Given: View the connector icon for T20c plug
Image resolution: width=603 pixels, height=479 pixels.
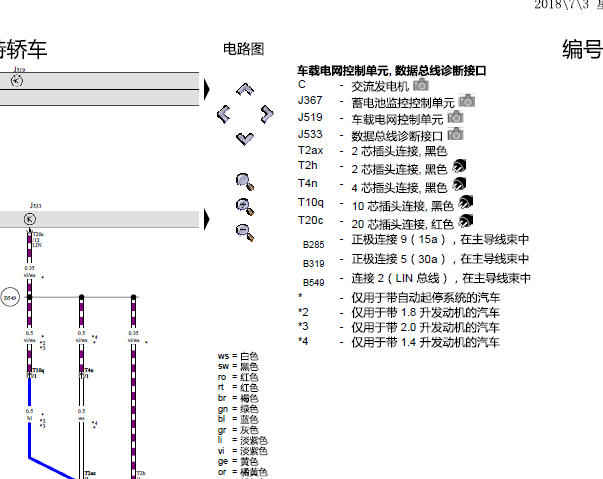Looking at the screenshot, I should (466, 221).
